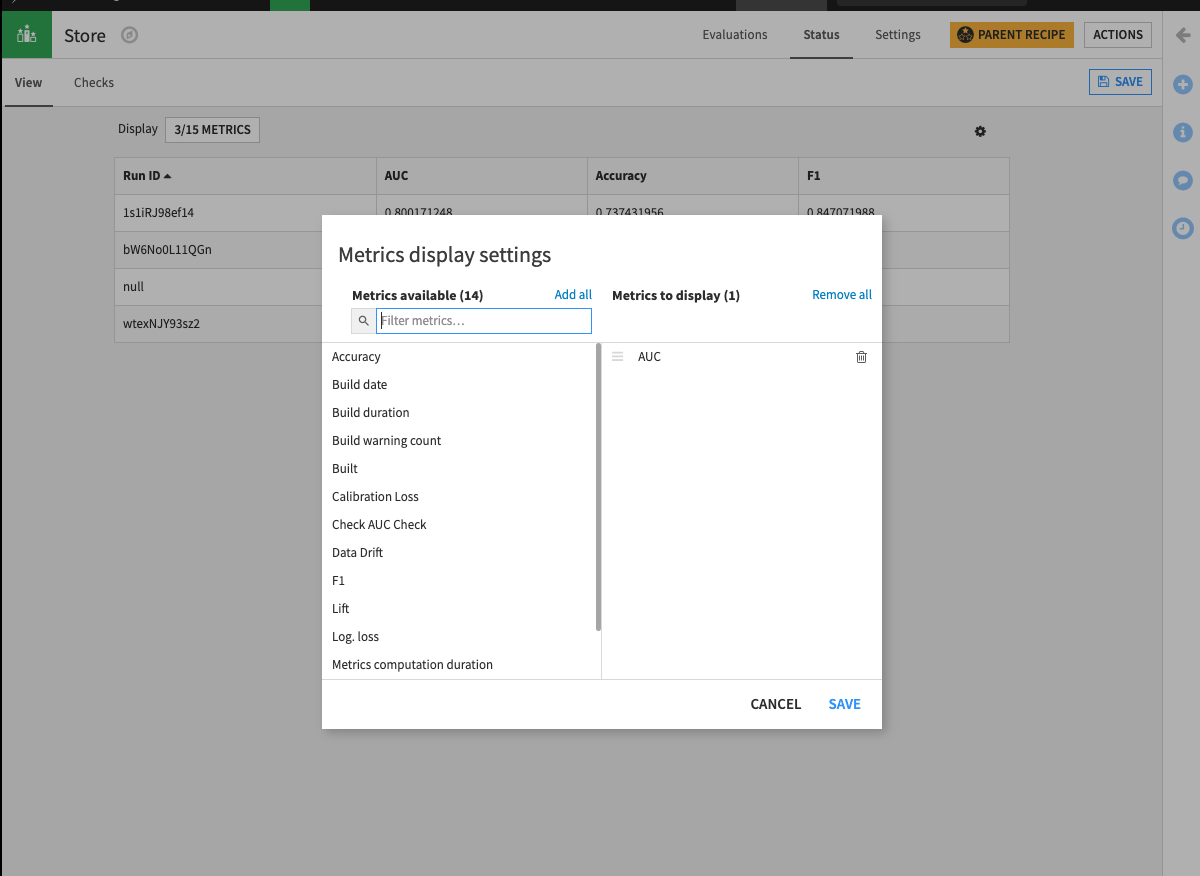This screenshot has height=876, width=1200.
Task: Click the AUC column header
Action: 481,176
